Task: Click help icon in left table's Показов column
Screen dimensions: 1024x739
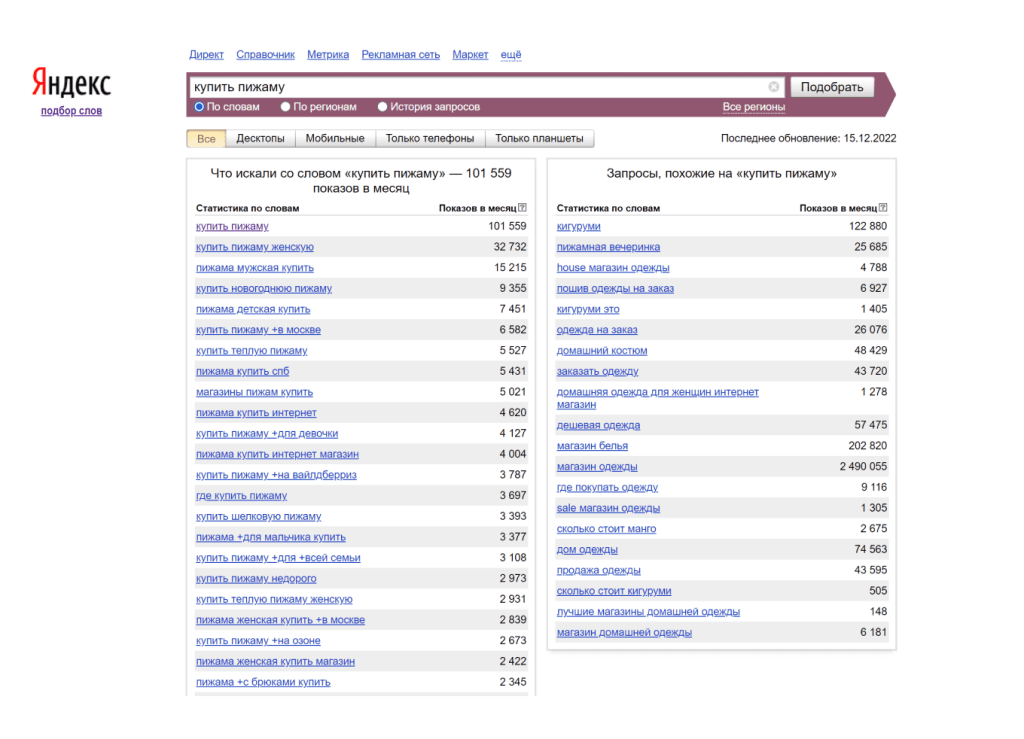Action: (x=522, y=208)
